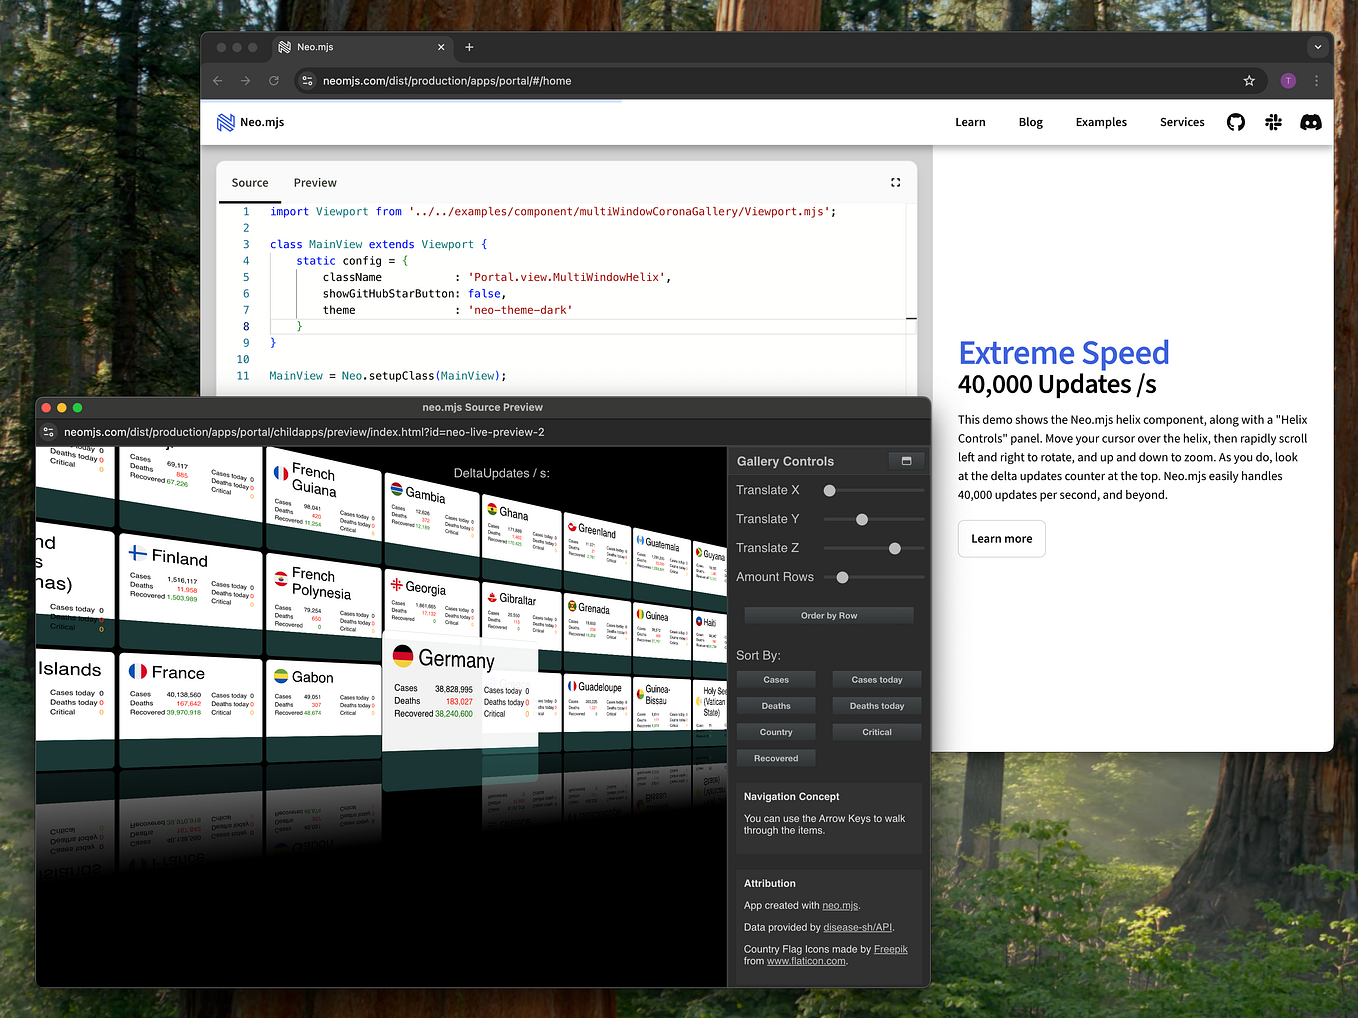Bookmark the page with the star icon
The image size is (1358, 1018).
1248,81
